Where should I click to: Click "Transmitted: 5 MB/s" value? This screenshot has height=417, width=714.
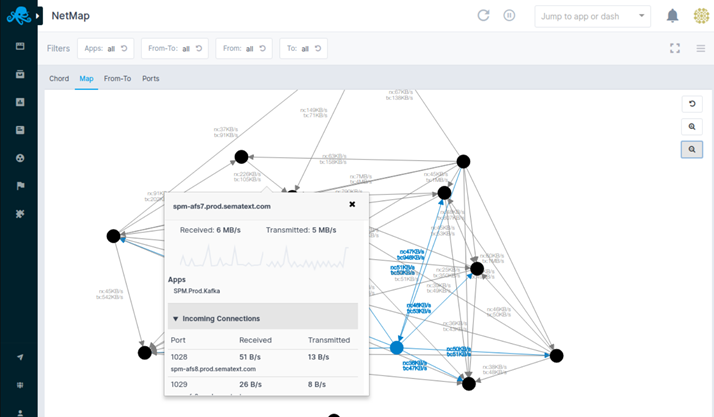301,230
